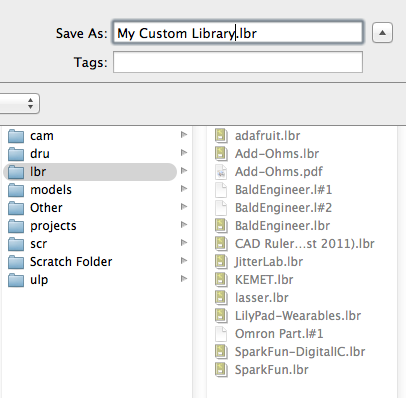
Task: Click the BaldEngineer.lbr library file icon
Action: pos(221,226)
